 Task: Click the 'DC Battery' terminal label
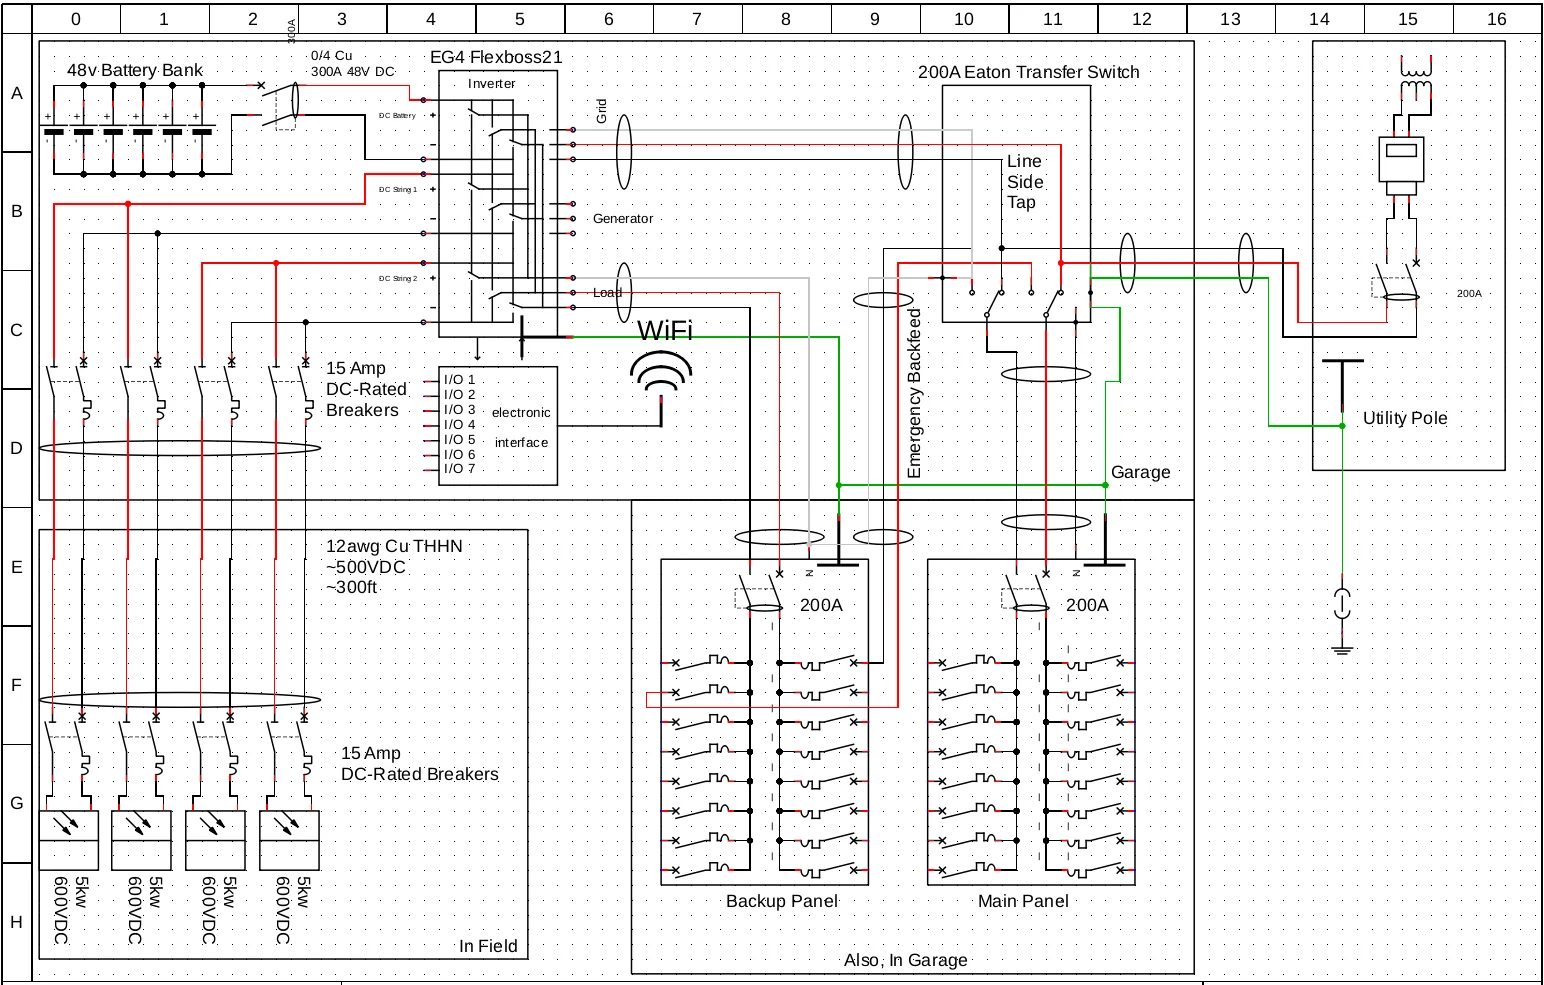pos(397,115)
